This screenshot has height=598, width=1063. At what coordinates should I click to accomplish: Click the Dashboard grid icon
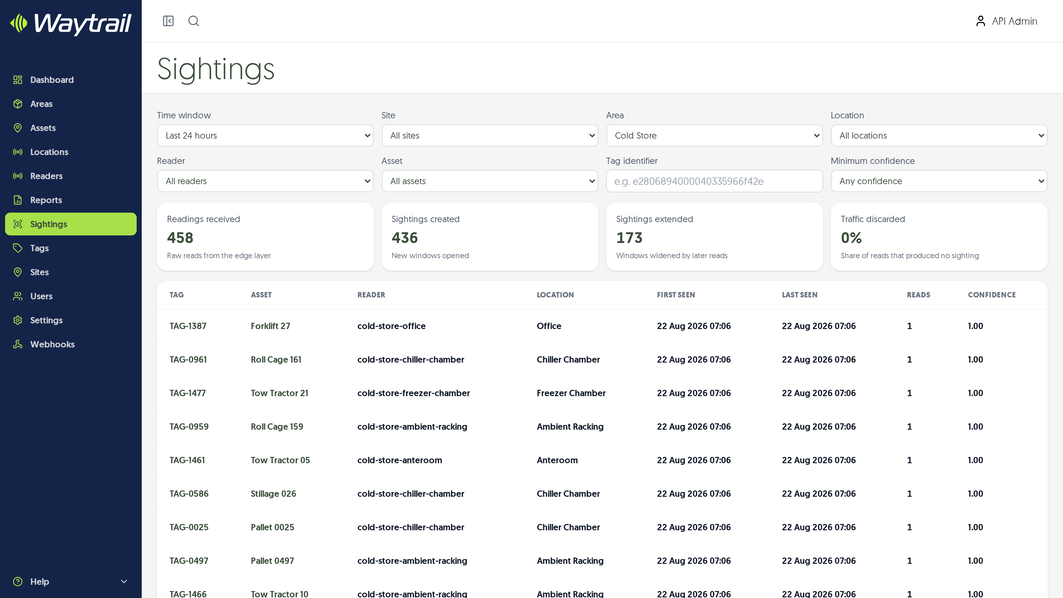(x=18, y=80)
